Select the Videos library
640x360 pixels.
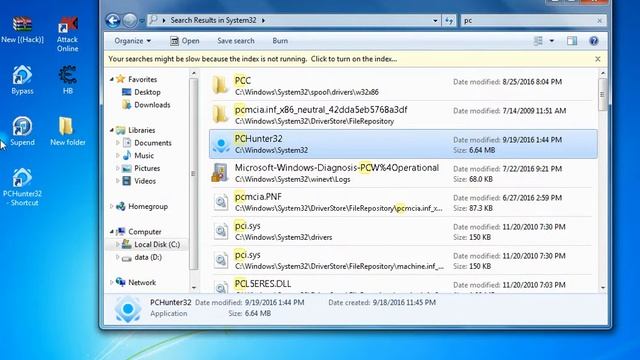[145, 181]
